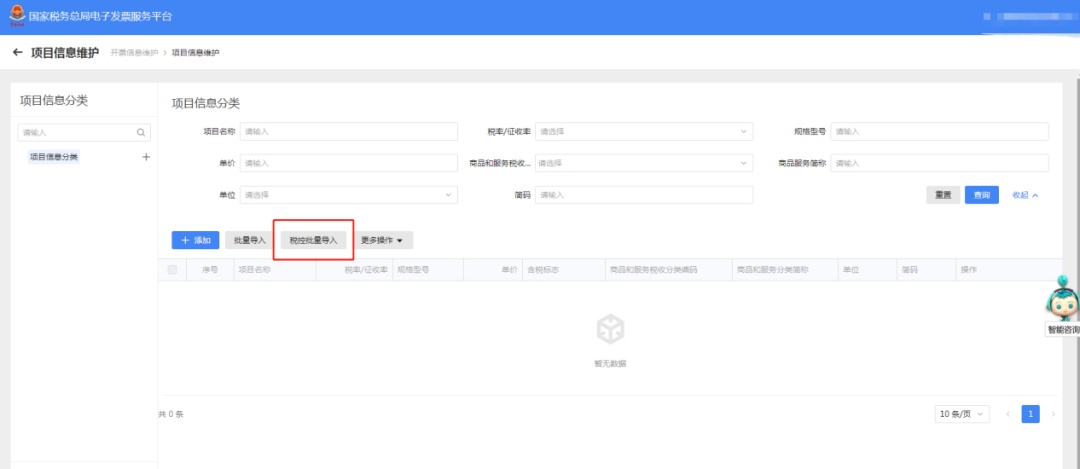Image resolution: width=1080 pixels, height=469 pixels.
Task: Open the 单位 dropdown selector
Action: pos(348,195)
